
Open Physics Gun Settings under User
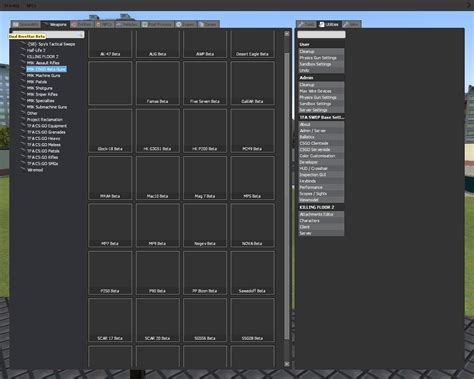(x=321, y=58)
